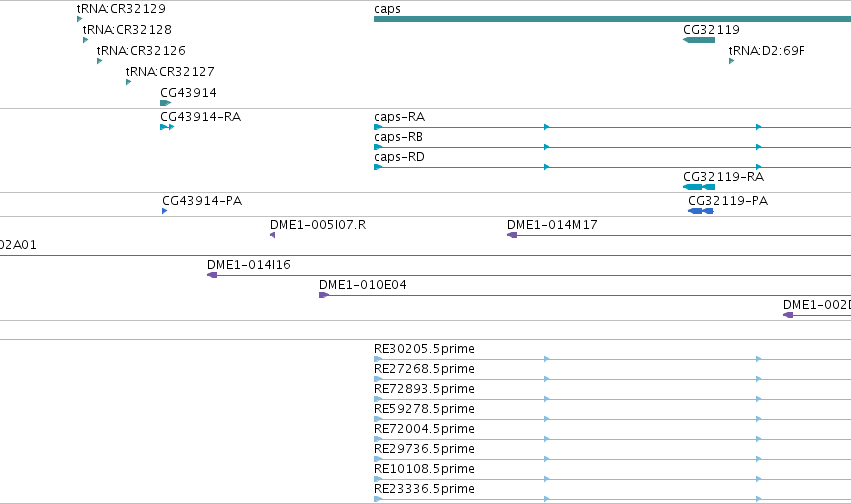Select the DME1-014I16 arrowhead
This screenshot has width=851, height=504.
pyautogui.click(x=212, y=275)
